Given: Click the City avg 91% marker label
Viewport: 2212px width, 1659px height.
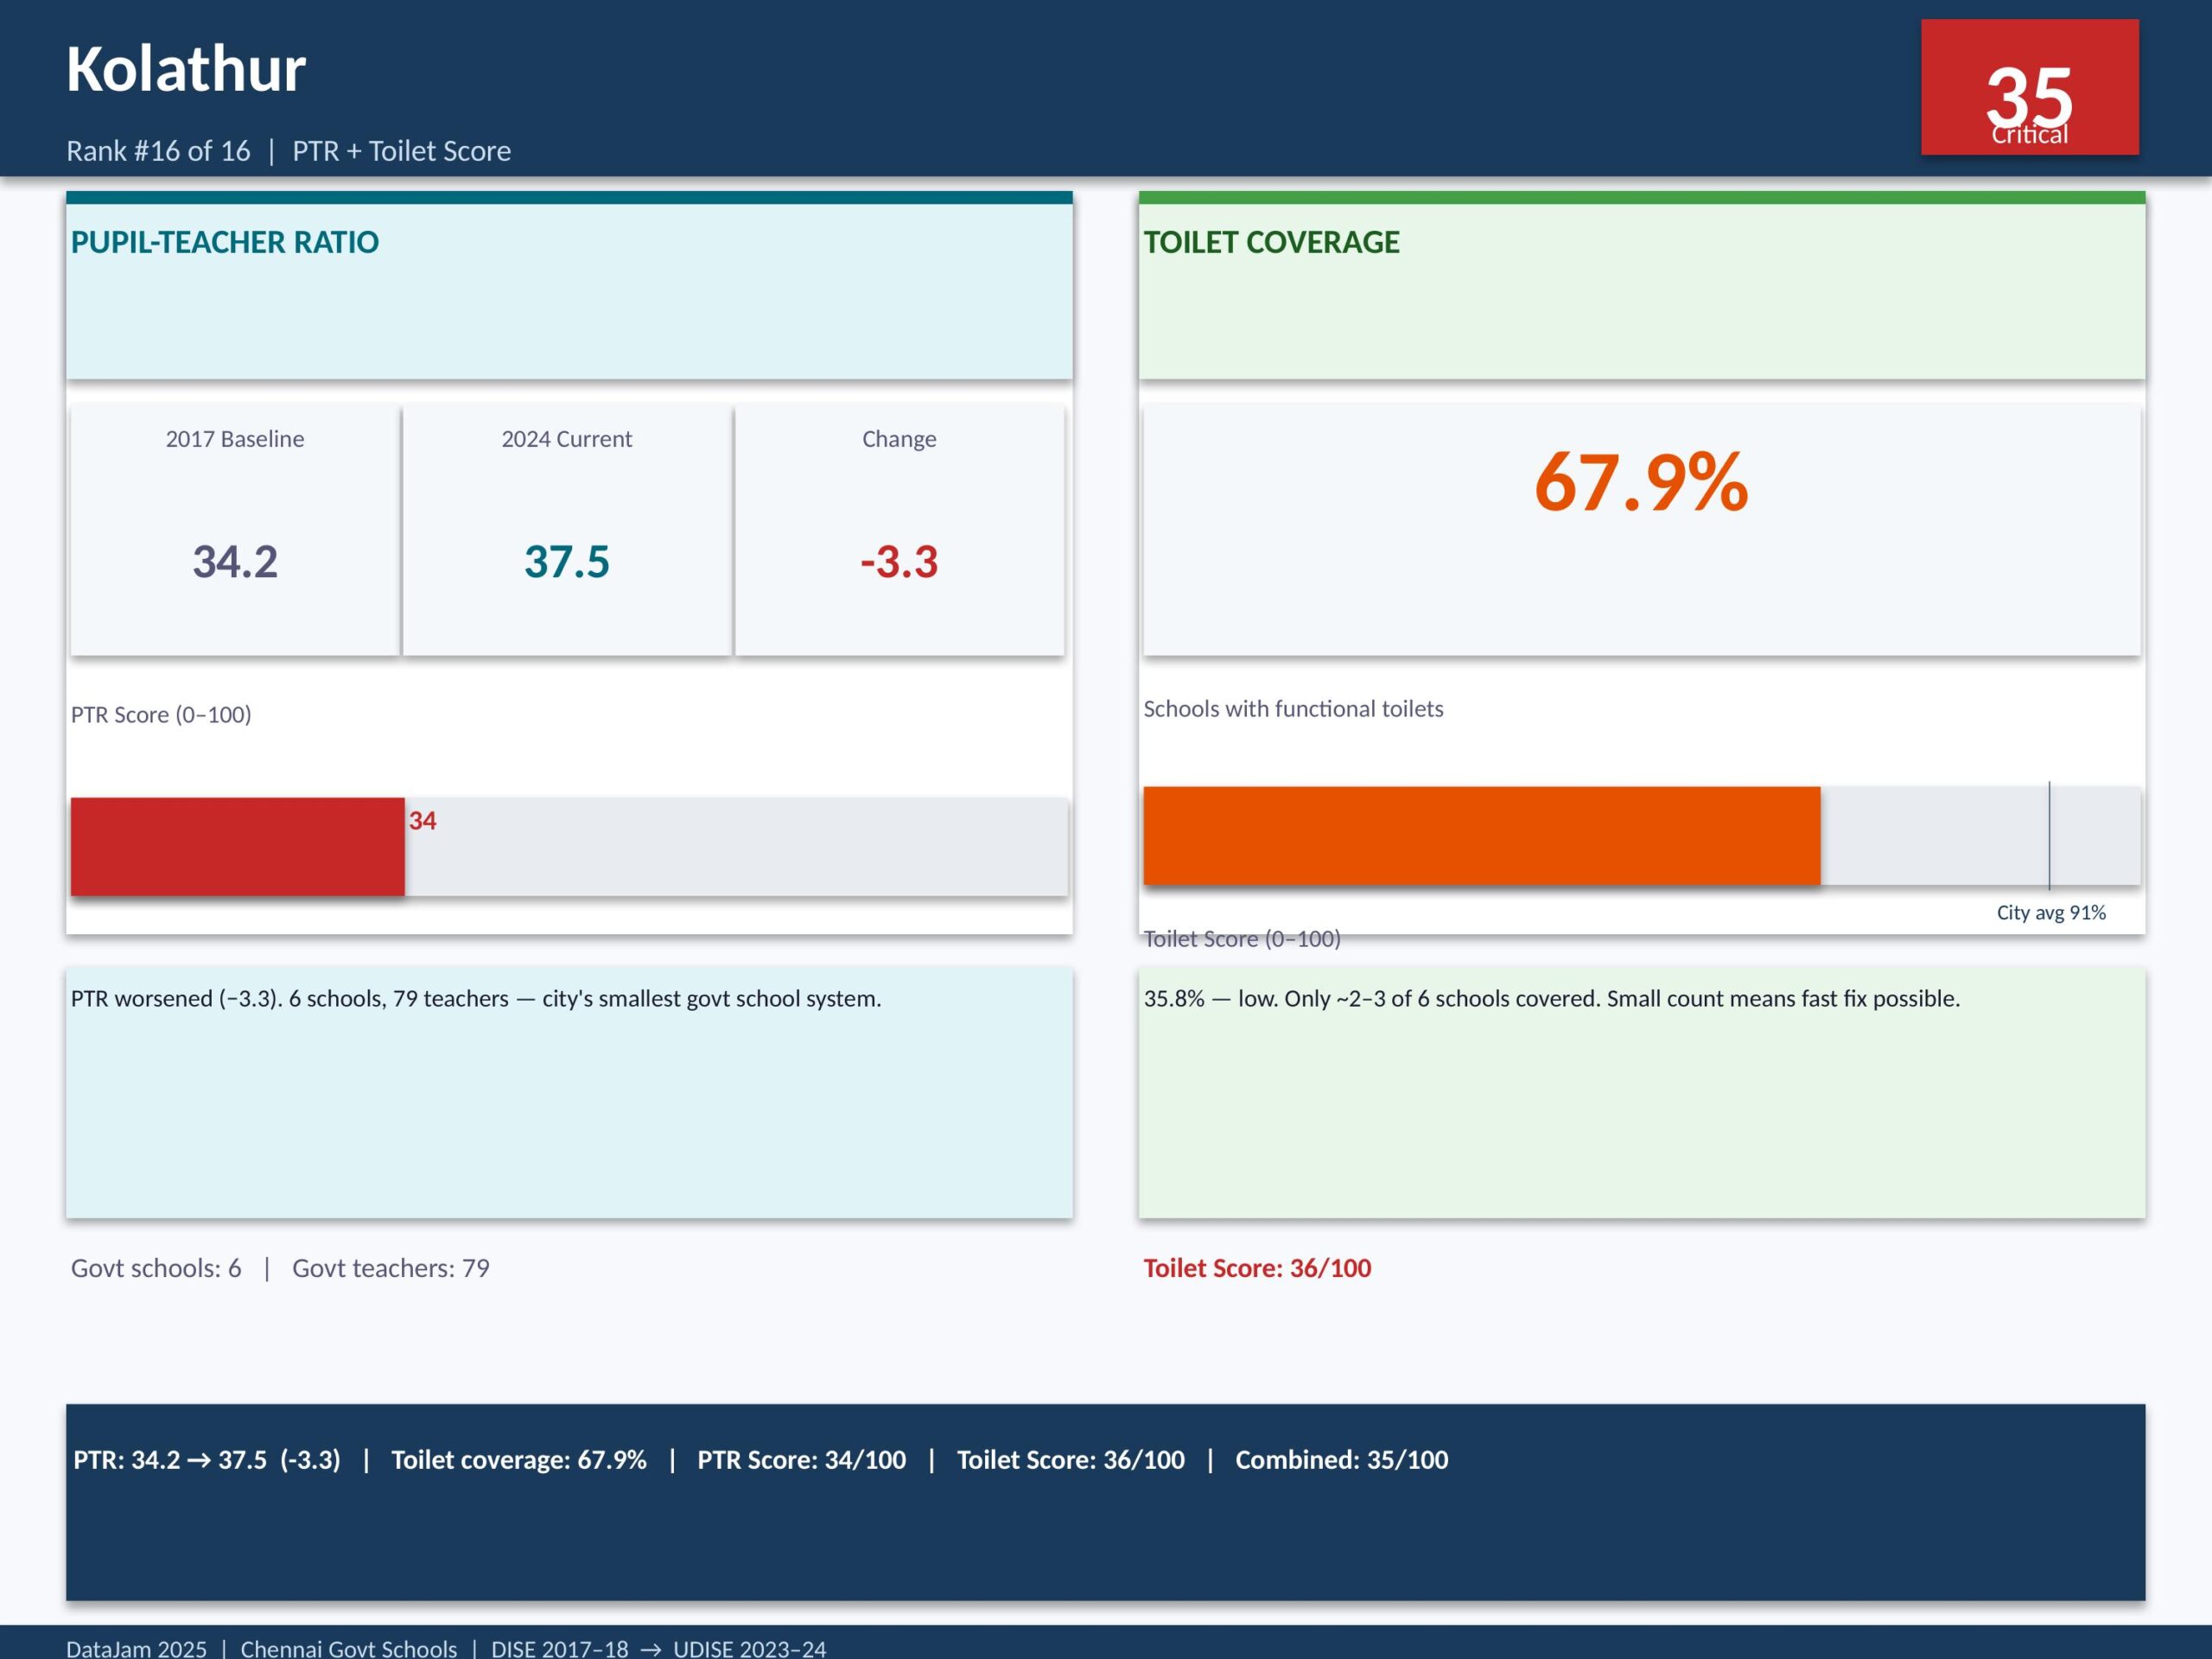Looking at the screenshot, I should (x=2050, y=912).
